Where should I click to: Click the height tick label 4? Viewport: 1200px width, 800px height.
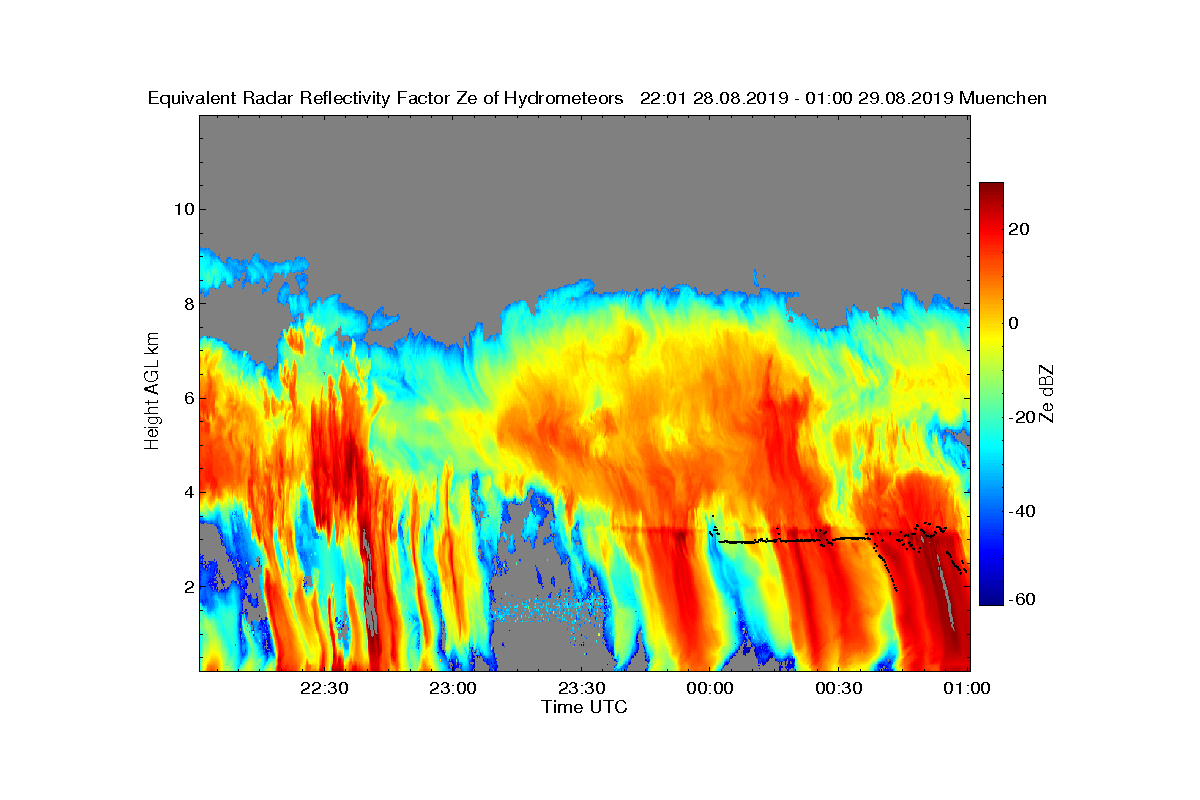[188, 492]
